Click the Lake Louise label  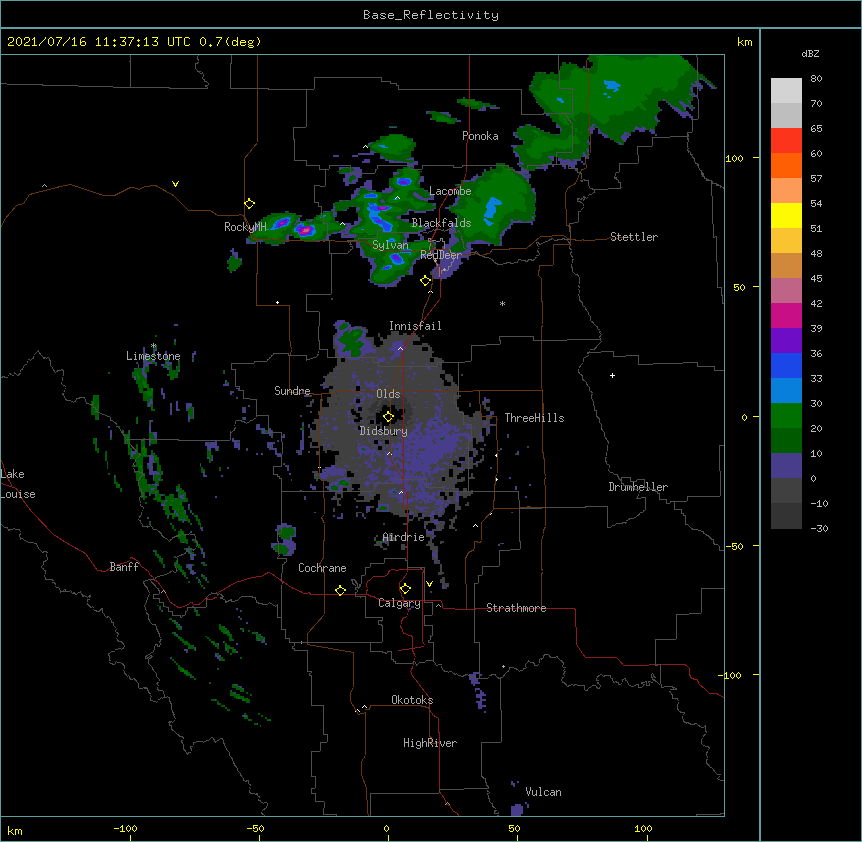[18, 484]
